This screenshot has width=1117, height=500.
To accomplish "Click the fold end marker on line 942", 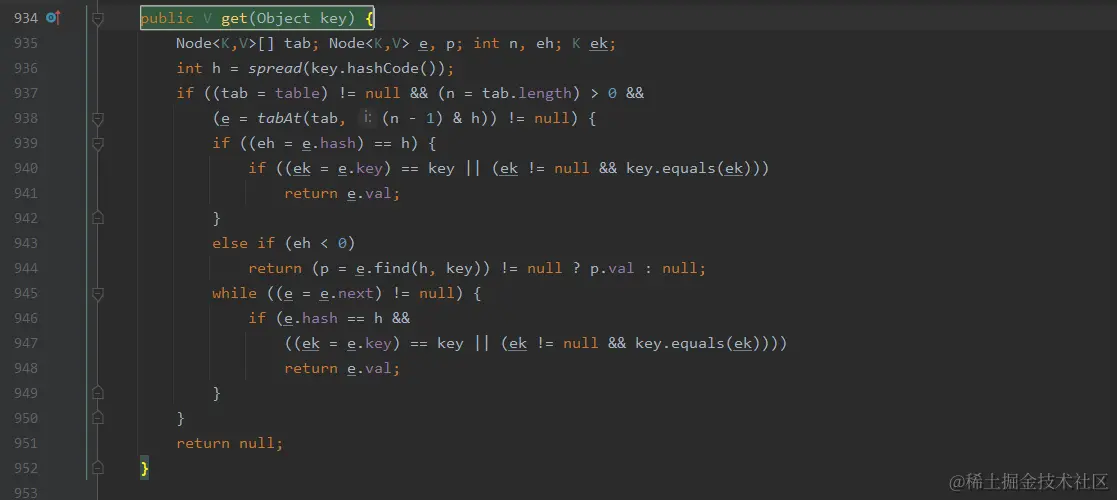I will [98, 218].
